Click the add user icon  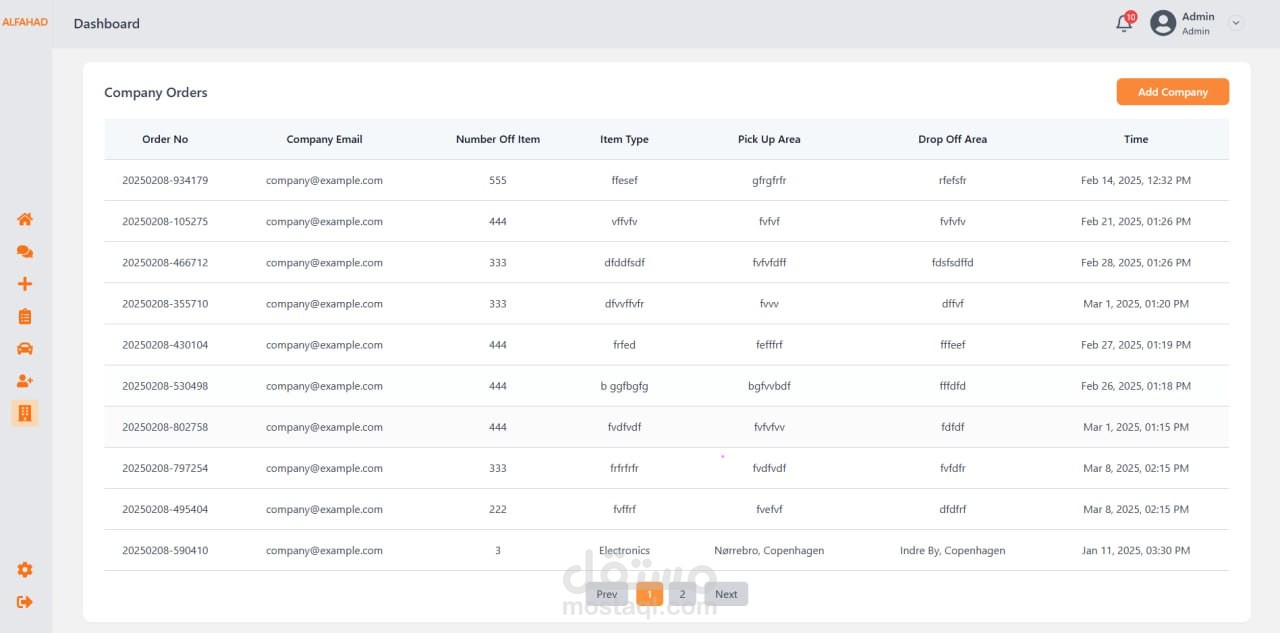tap(25, 381)
